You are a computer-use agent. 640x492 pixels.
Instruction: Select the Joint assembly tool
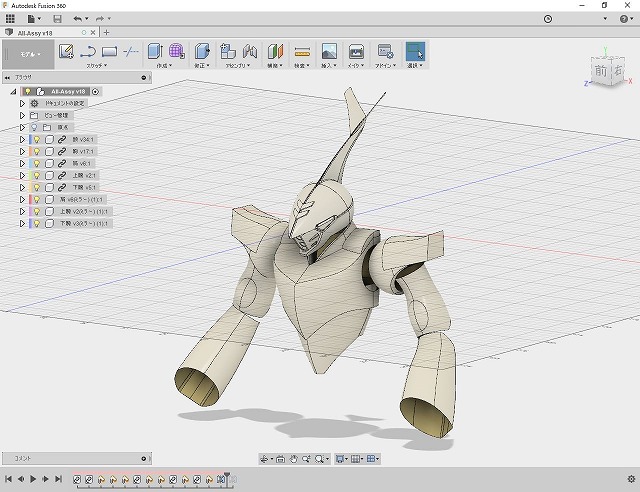[x=250, y=51]
